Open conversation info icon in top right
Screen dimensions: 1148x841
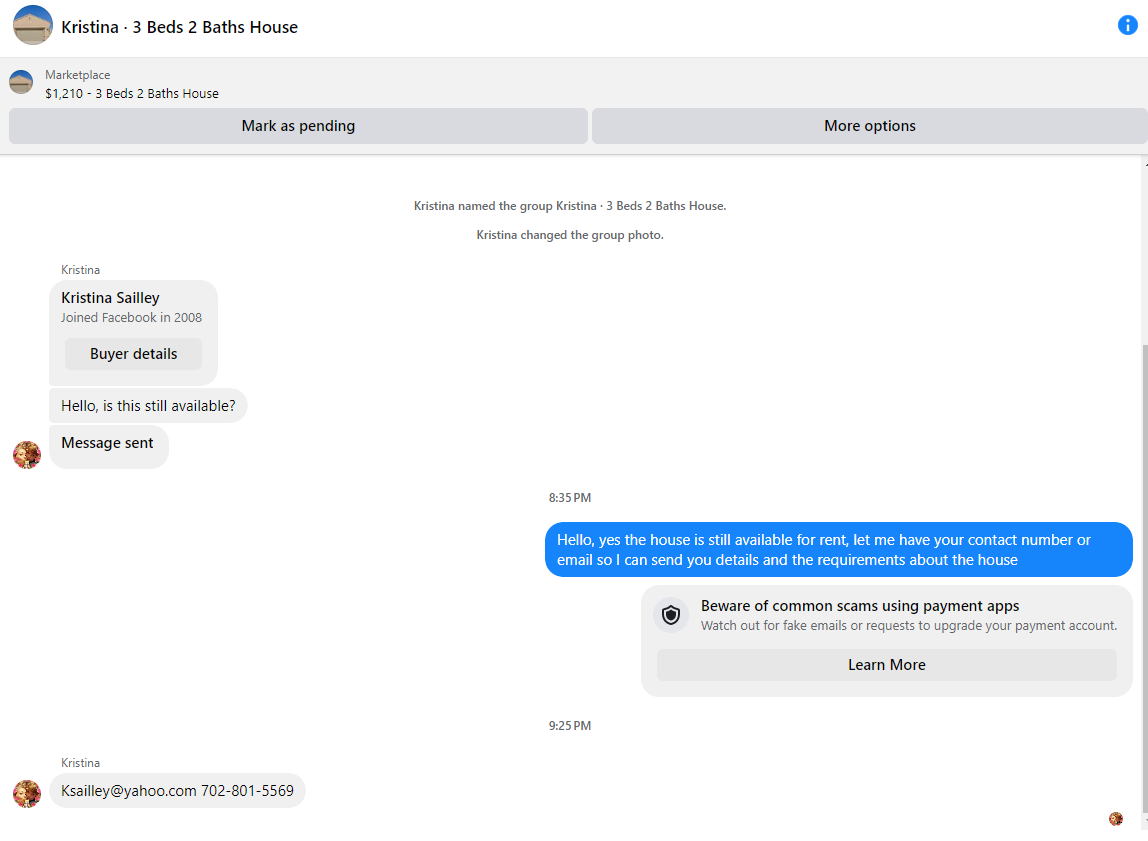point(1128,25)
